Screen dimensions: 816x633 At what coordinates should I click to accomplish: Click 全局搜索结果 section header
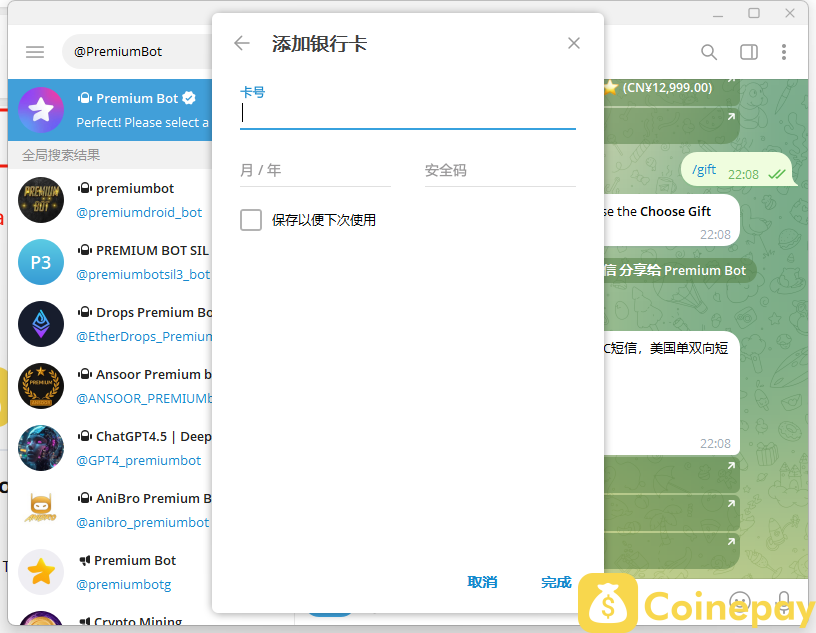coord(61,155)
